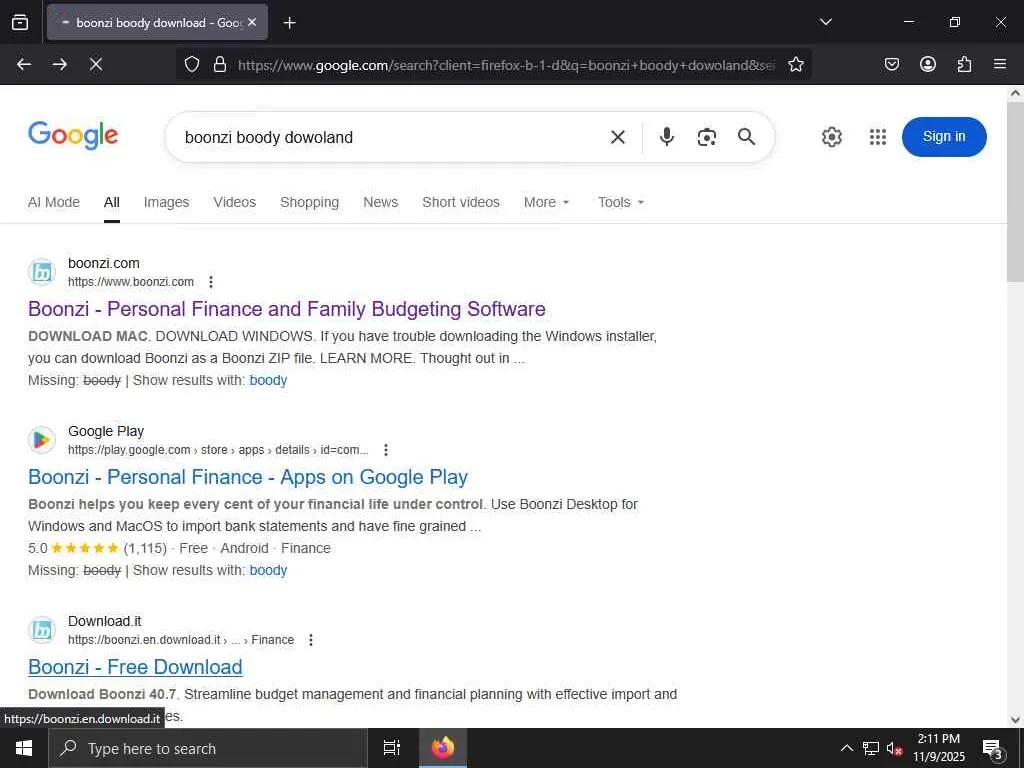Open Google quick settings gear
Viewport: 1024px width, 768px height.
831,136
